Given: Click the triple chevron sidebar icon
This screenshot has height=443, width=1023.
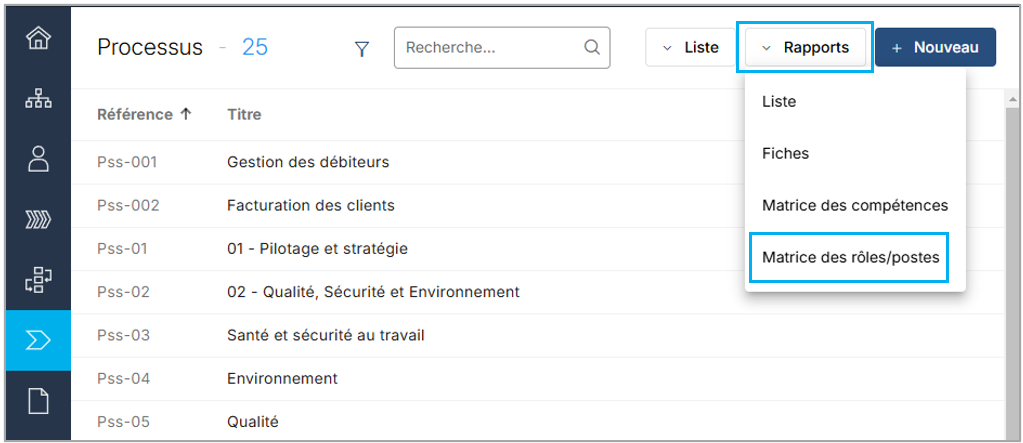Looking at the screenshot, I should (38, 219).
